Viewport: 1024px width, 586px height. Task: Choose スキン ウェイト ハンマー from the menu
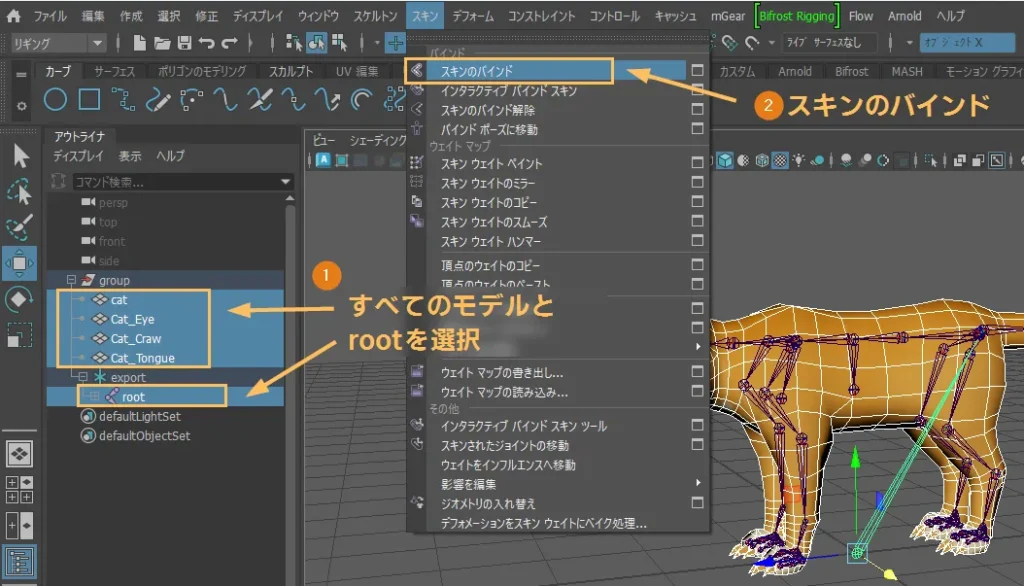click(490, 241)
